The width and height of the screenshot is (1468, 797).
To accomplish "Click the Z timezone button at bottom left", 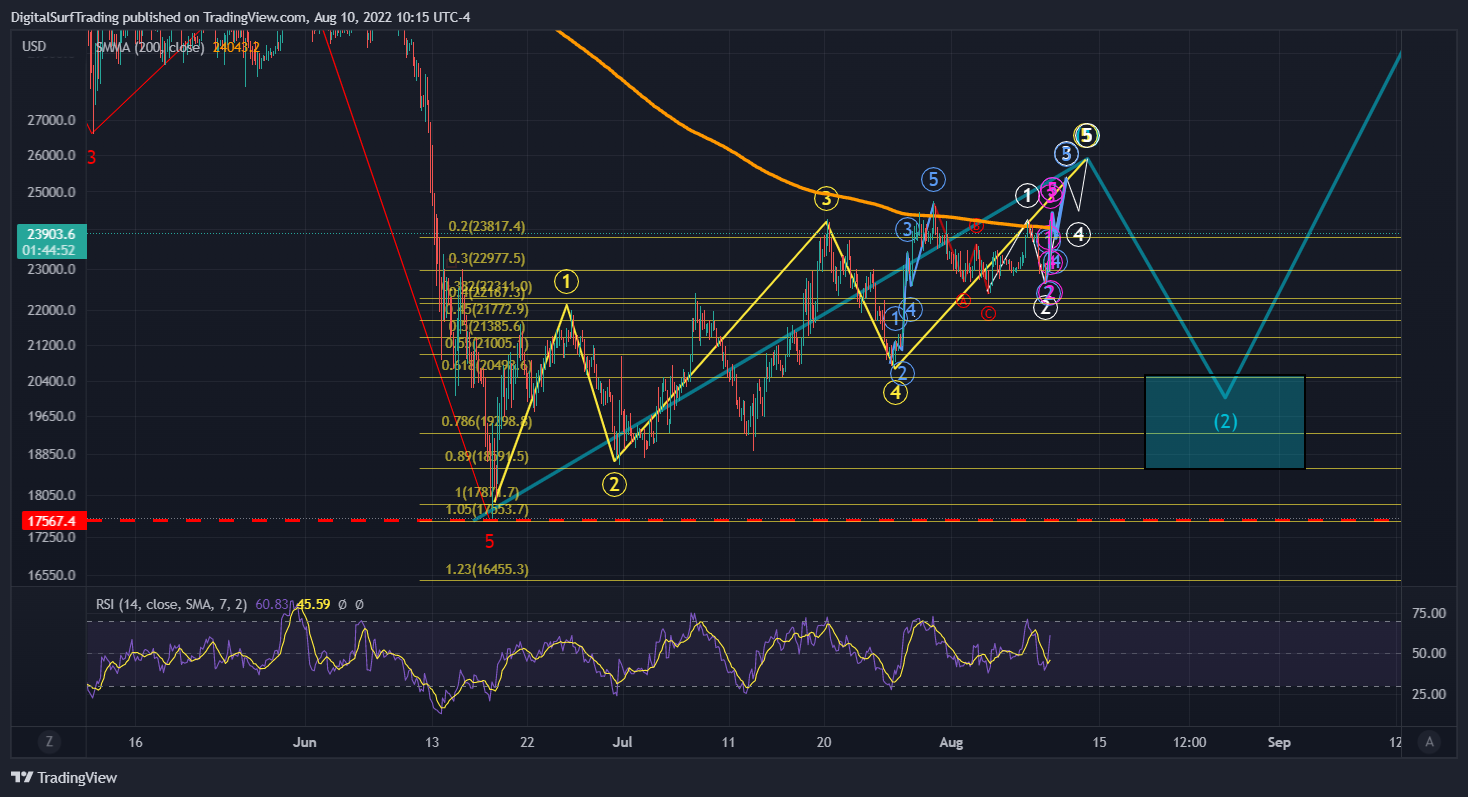I will pyautogui.click(x=48, y=741).
